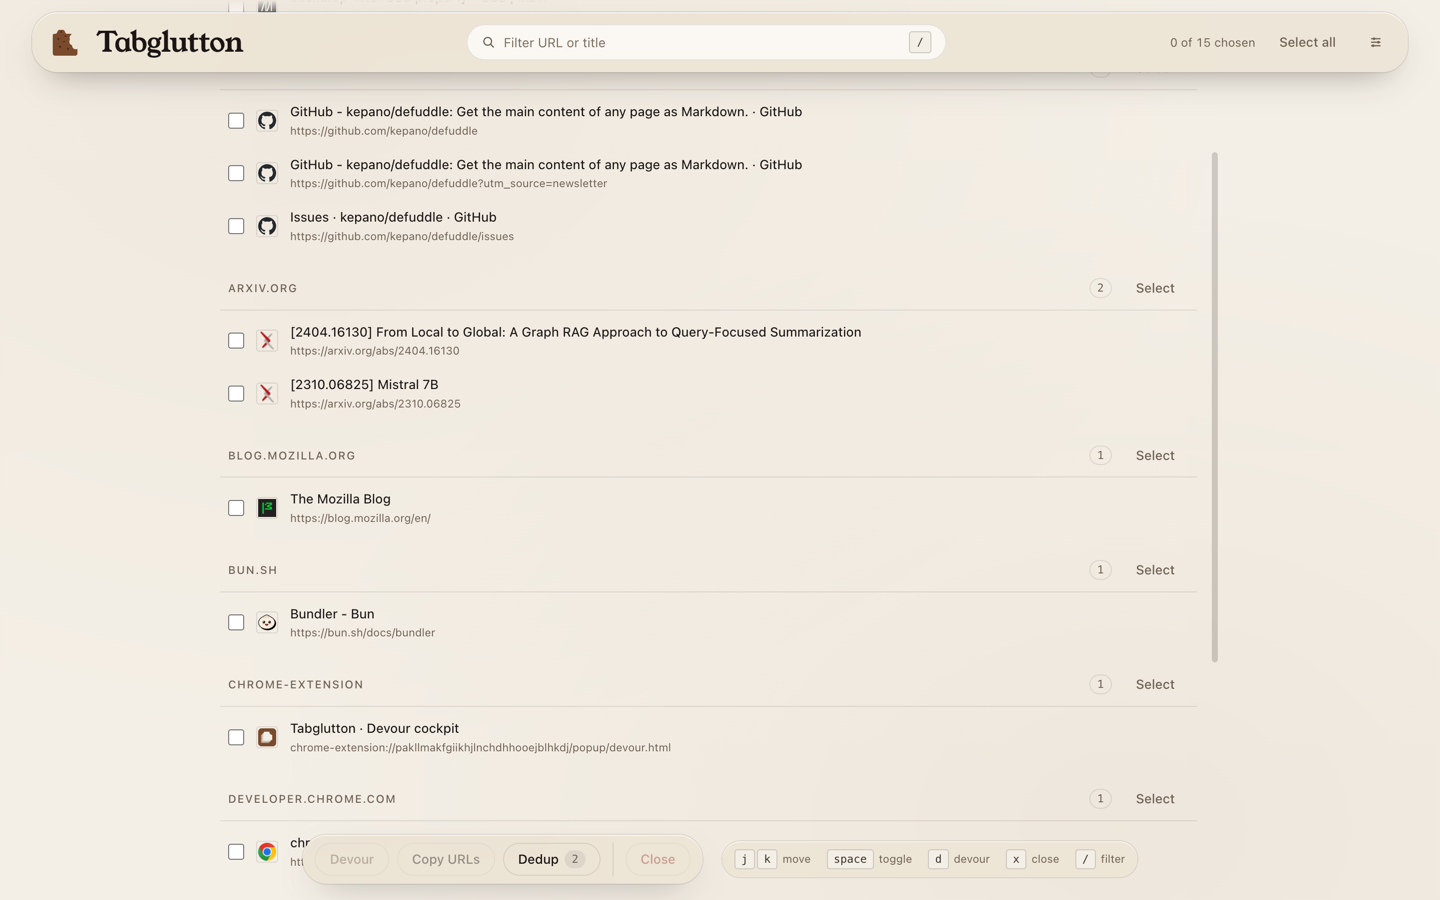Click URL https://arxiv.org/abs/2404.16130
The image size is (1440, 900).
coord(375,351)
